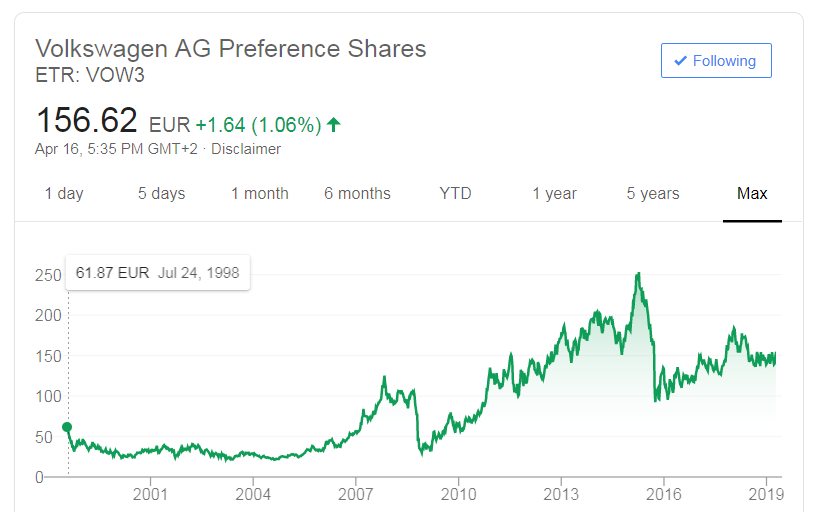Click the 2019 x-axis label

pyautogui.click(x=766, y=493)
